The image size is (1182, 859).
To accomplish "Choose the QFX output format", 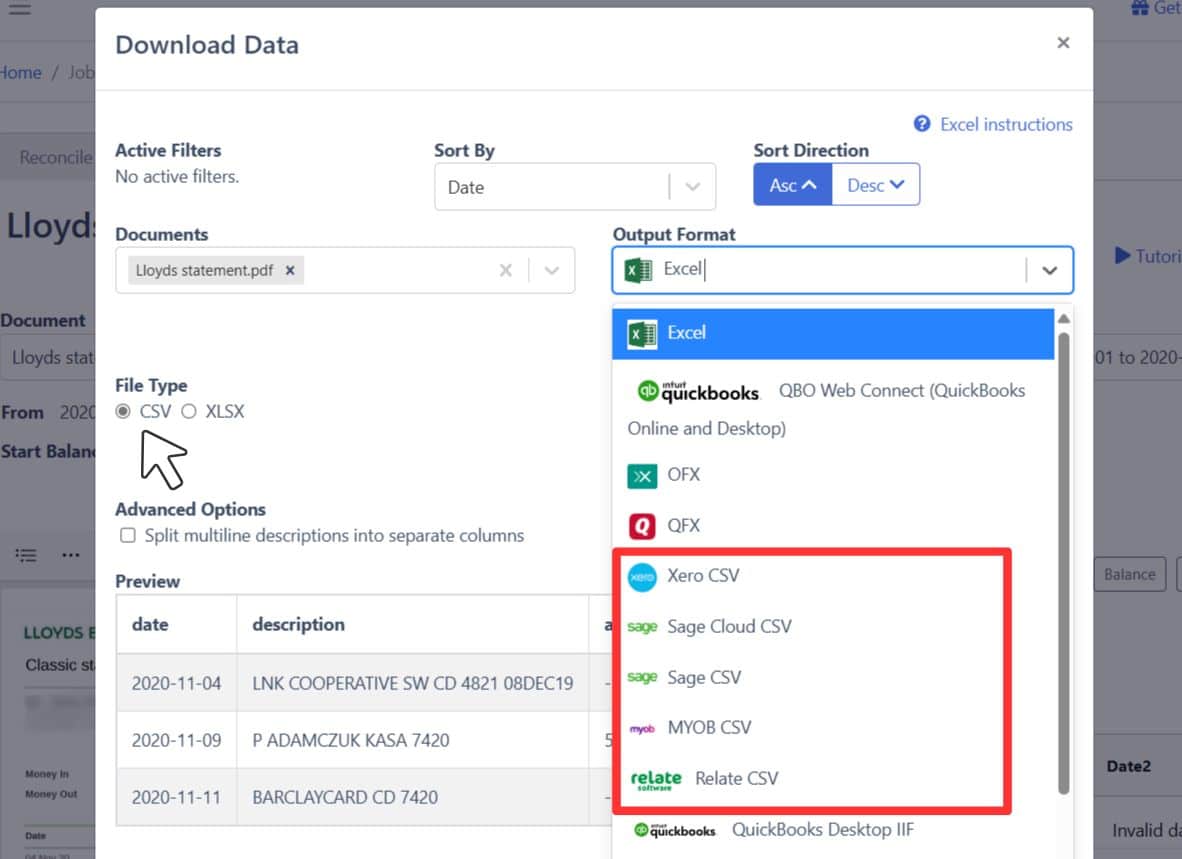I will [833, 526].
